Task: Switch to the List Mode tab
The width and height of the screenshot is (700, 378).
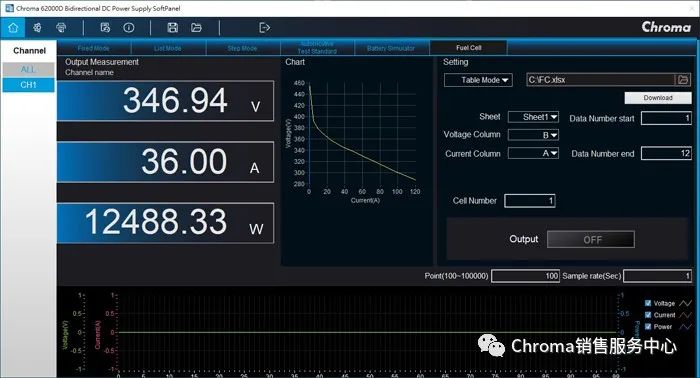Action: 168,48
